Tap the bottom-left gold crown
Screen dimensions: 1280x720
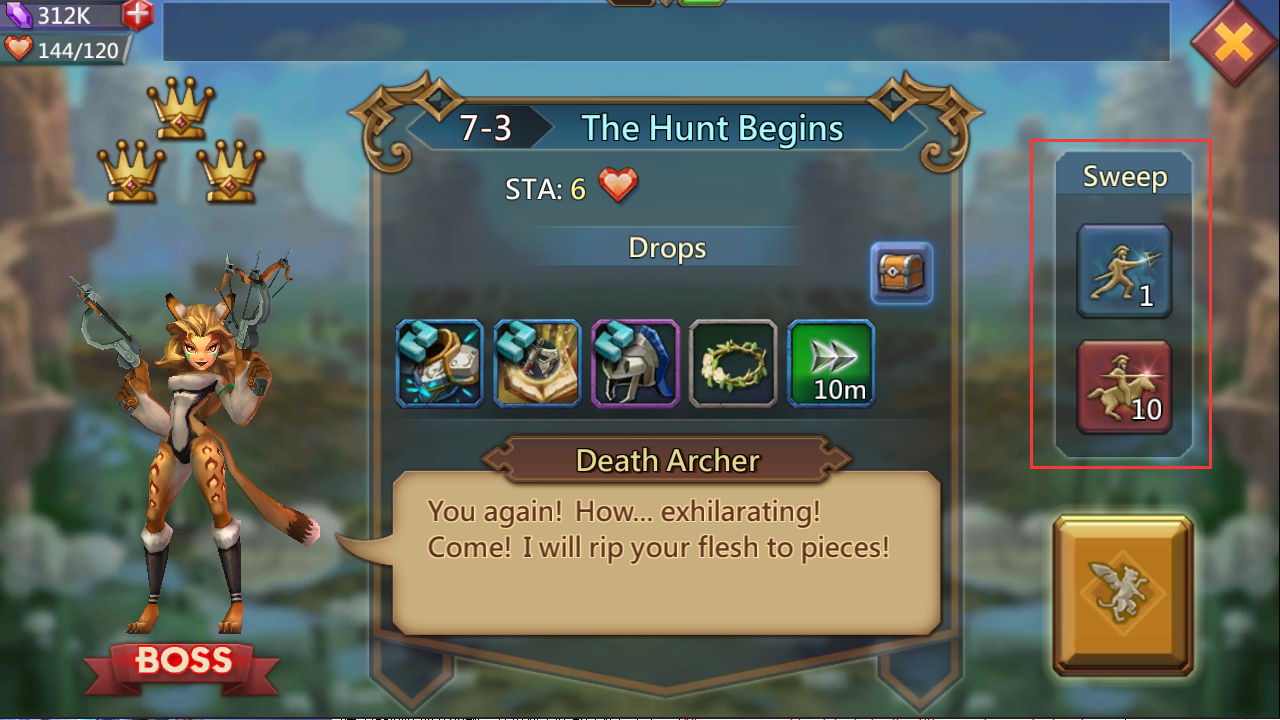(131, 170)
